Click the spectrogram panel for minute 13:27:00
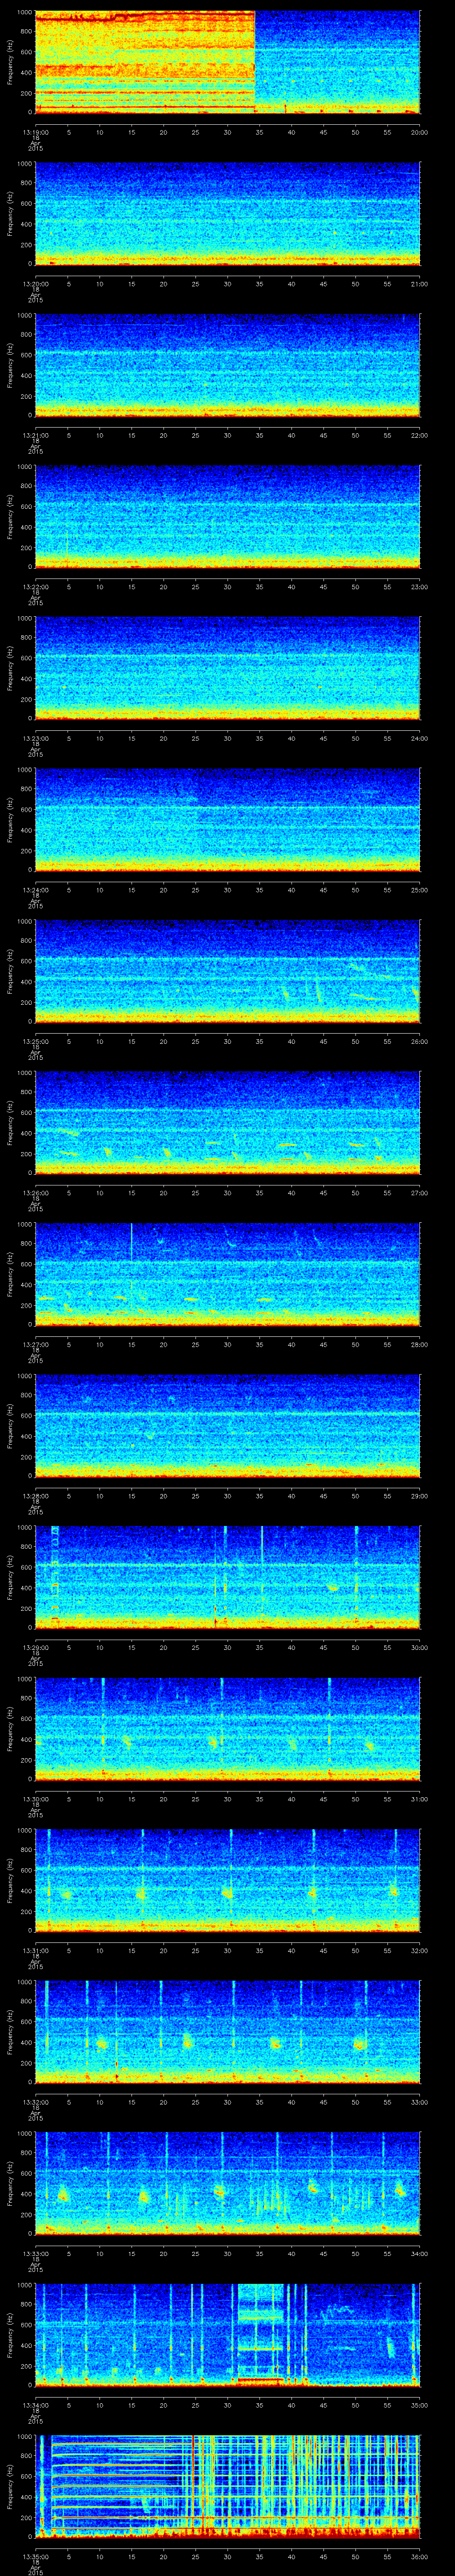Viewport: 455px width, 2576px height. coord(227,1274)
